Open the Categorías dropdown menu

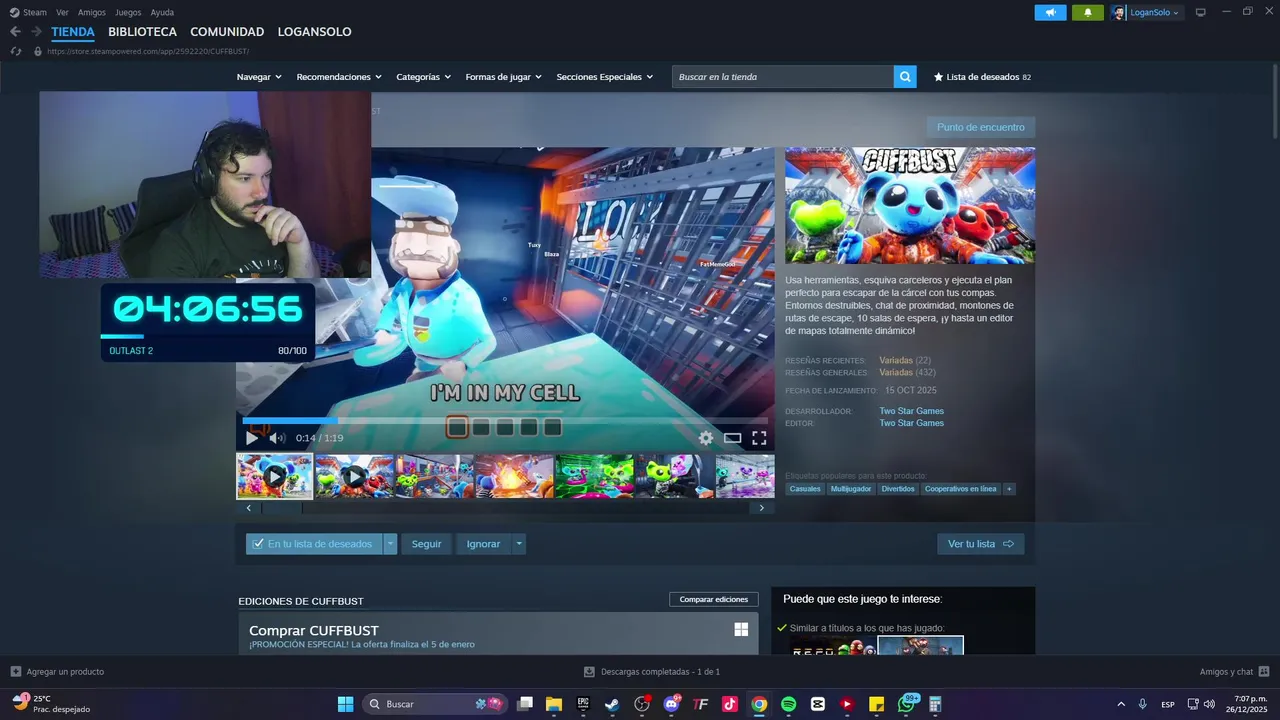click(423, 77)
